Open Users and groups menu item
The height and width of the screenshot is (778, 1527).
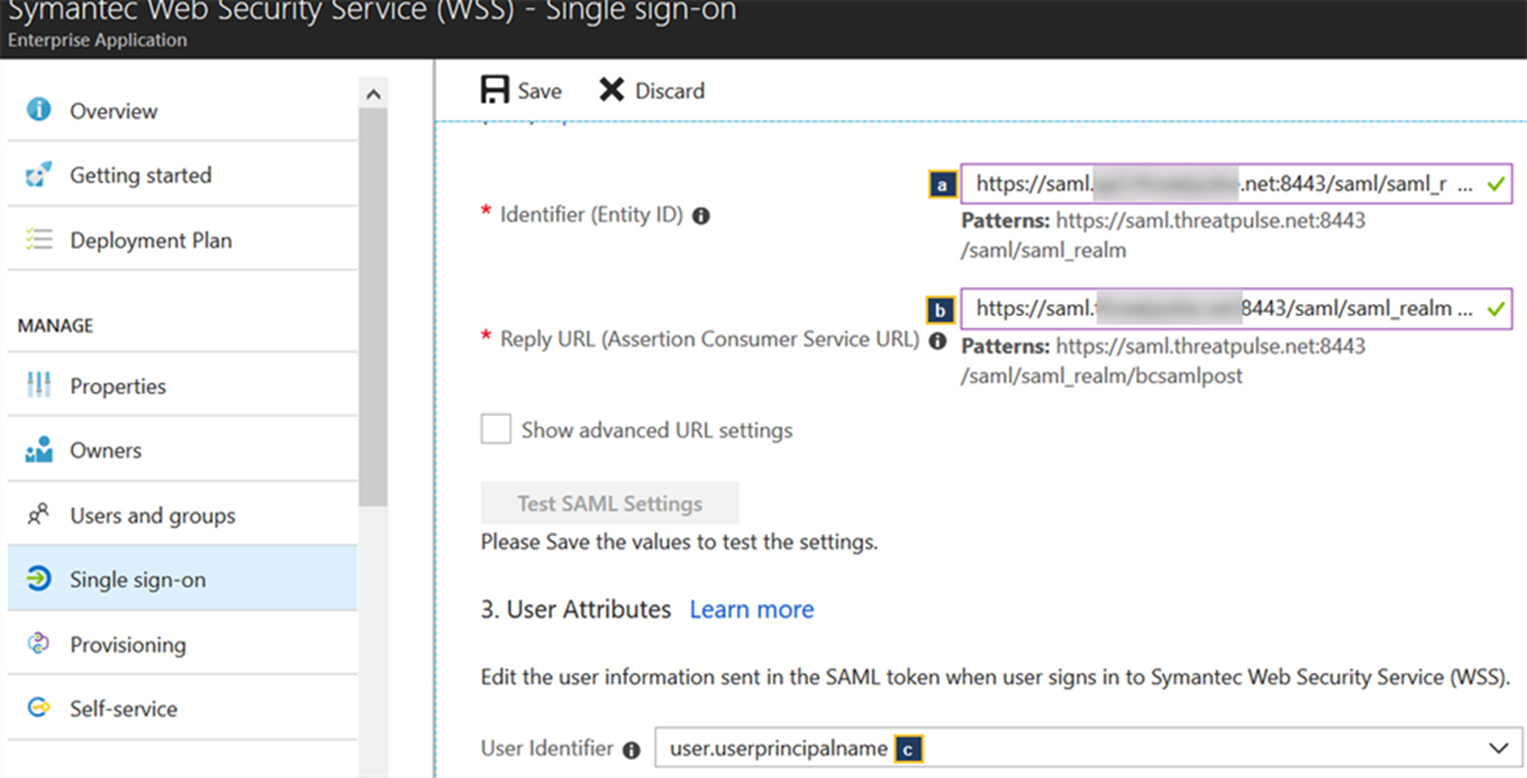[152, 516]
